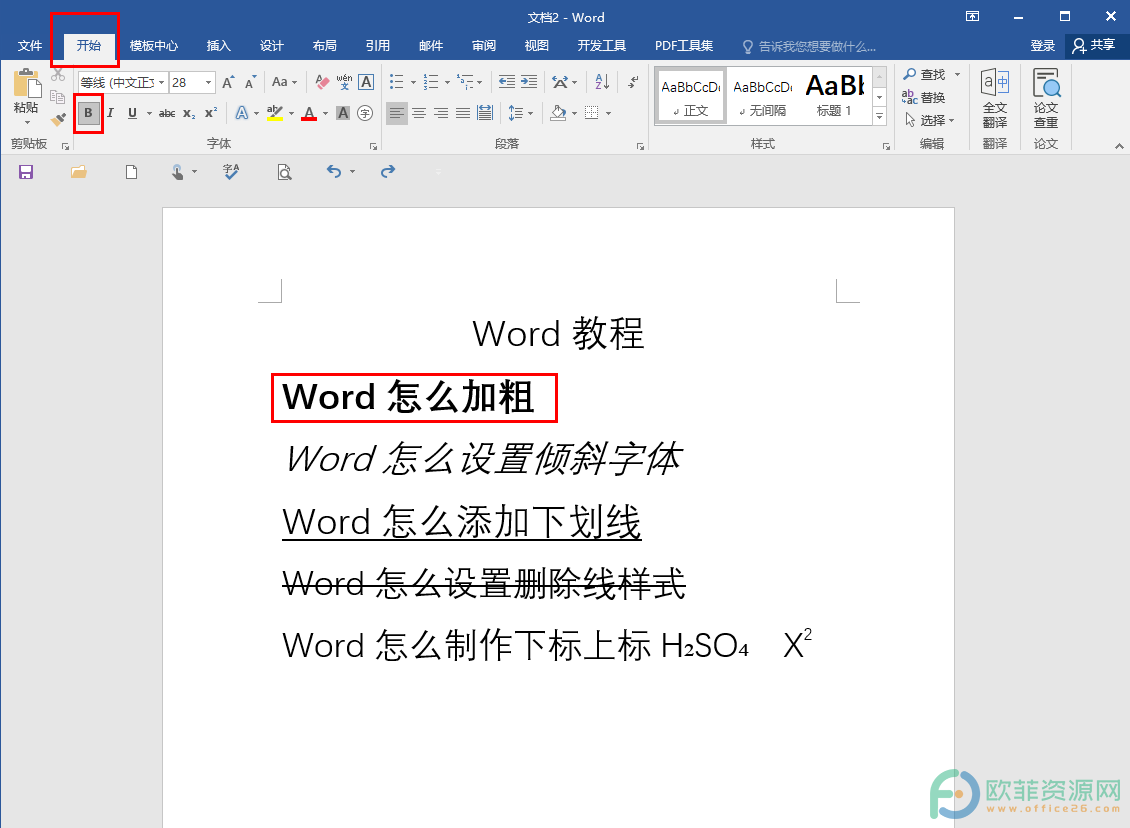Switch to the 审阅 (Review) tab
This screenshot has height=828, width=1130.
(x=484, y=45)
